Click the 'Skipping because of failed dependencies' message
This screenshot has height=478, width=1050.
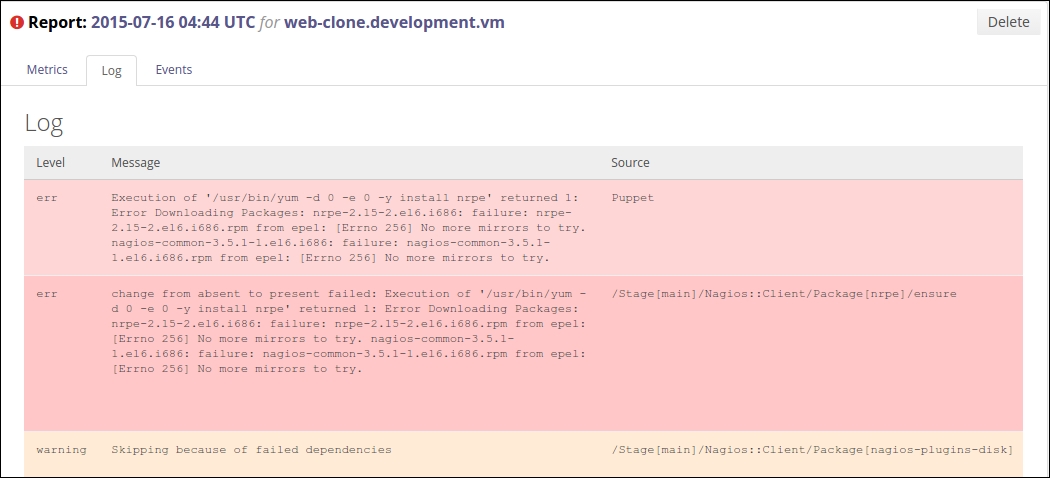pos(251,450)
